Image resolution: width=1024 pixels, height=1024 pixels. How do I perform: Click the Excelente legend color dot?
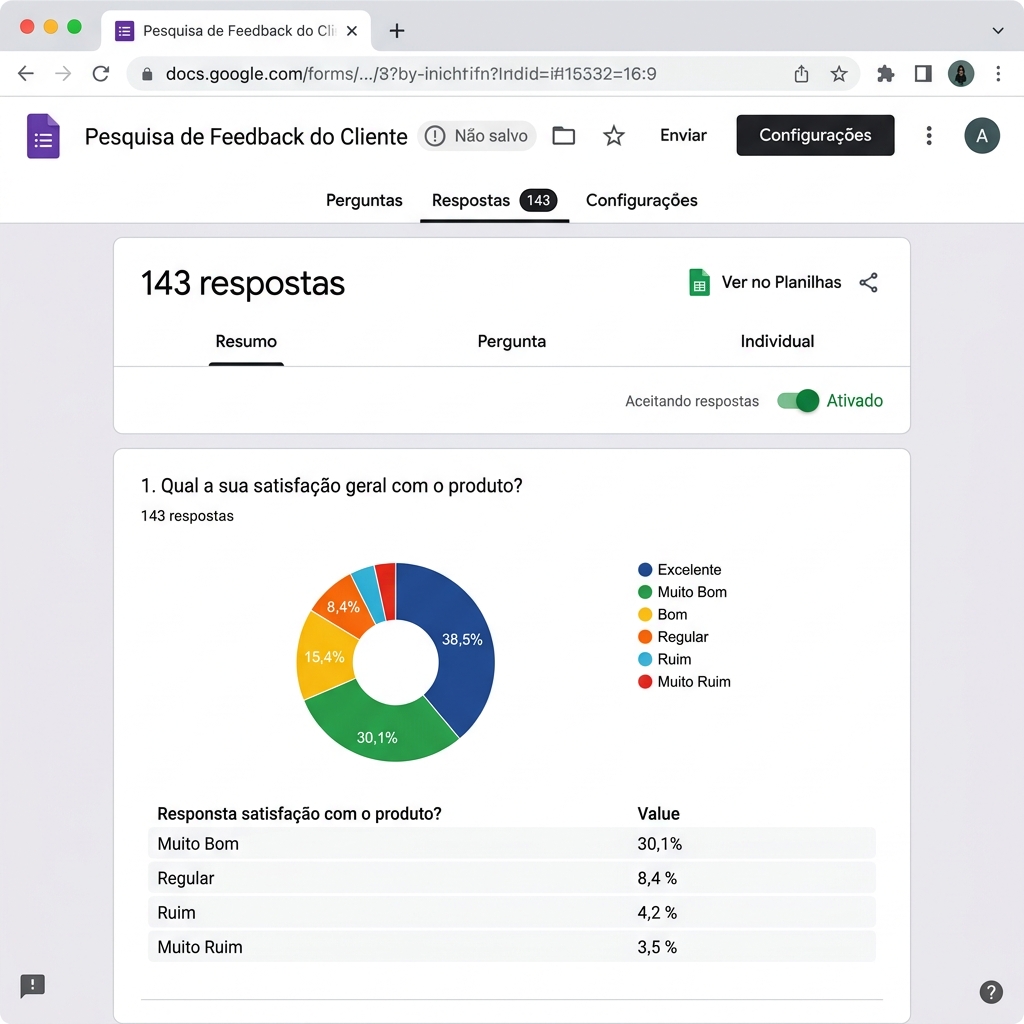[x=645, y=569]
